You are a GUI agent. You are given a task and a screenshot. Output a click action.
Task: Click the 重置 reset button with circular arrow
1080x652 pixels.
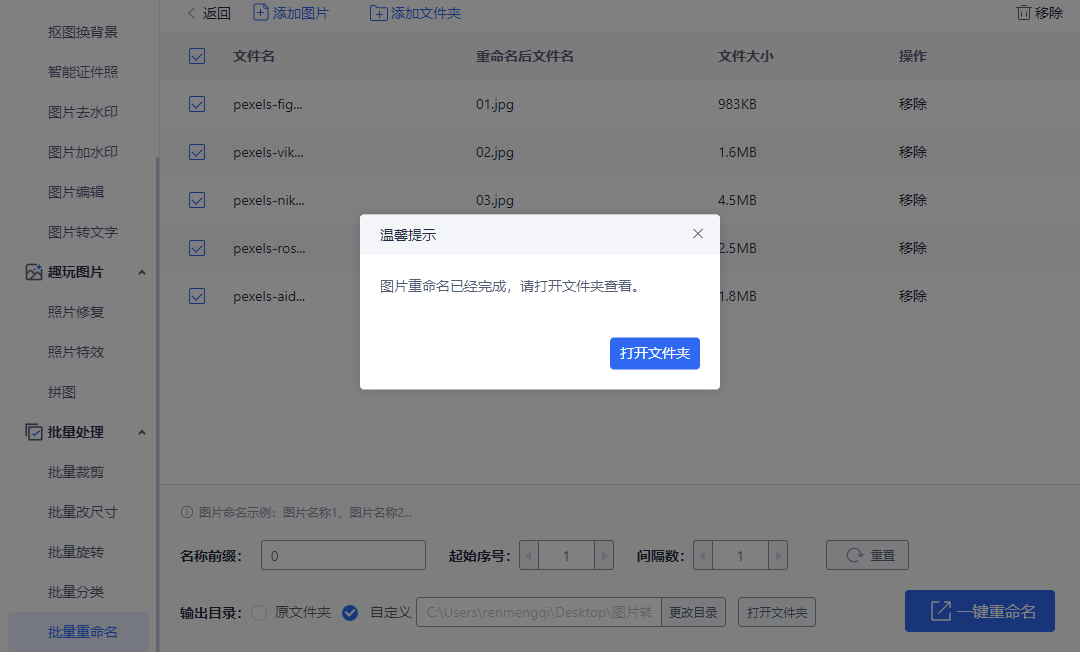click(867, 555)
